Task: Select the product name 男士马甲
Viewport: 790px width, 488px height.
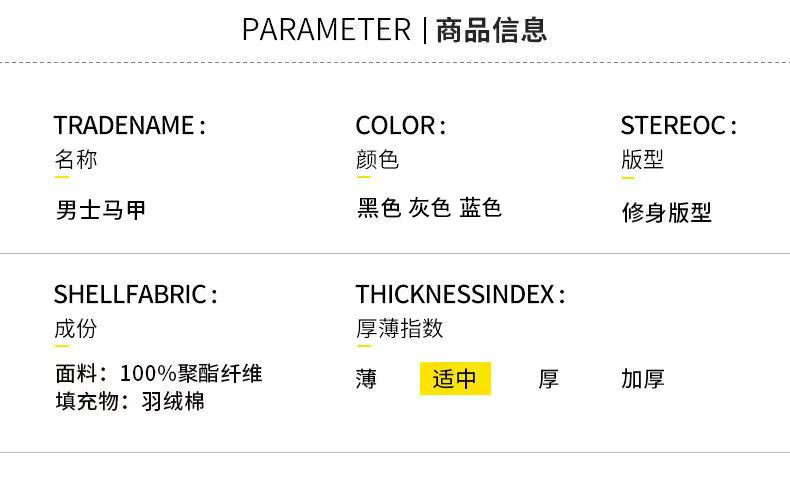Action: pyautogui.click(x=101, y=211)
